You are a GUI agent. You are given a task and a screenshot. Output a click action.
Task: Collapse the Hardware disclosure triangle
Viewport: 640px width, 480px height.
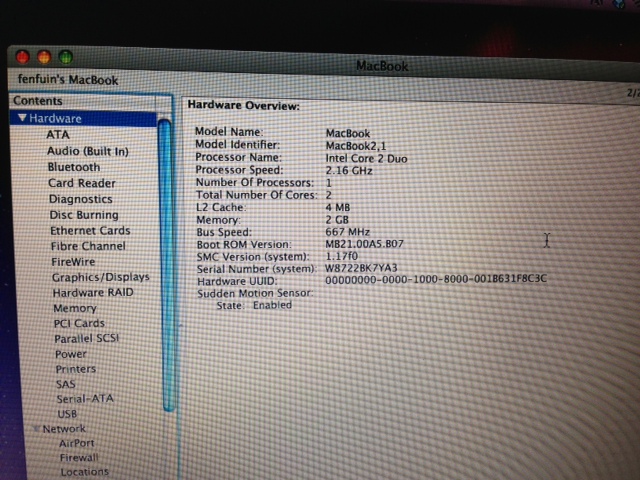(22, 118)
